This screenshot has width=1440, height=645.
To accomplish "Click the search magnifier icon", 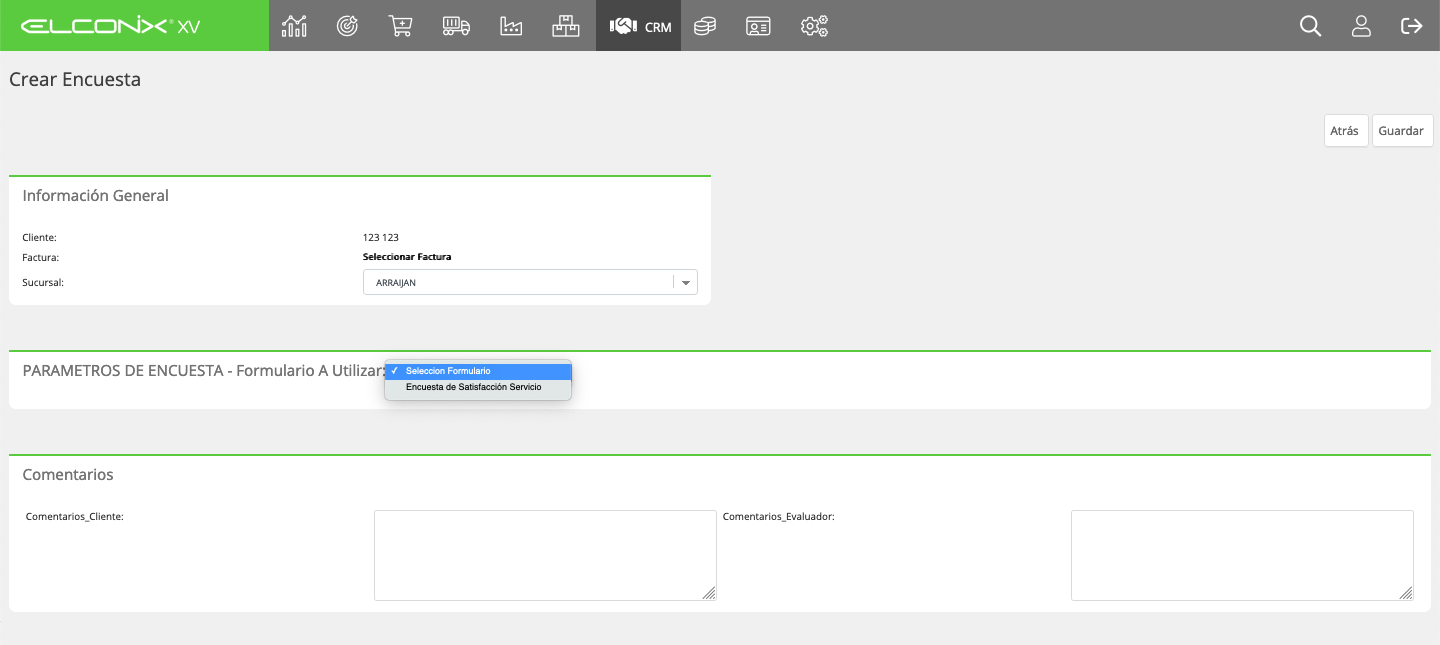I will click(1310, 26).
